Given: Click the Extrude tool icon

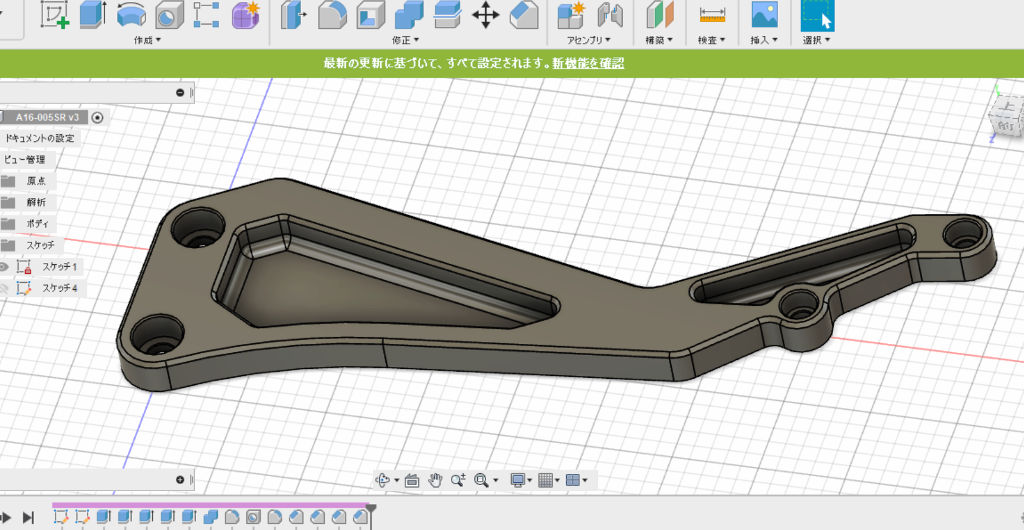Looking at the screenshot, I should point(92,14).
